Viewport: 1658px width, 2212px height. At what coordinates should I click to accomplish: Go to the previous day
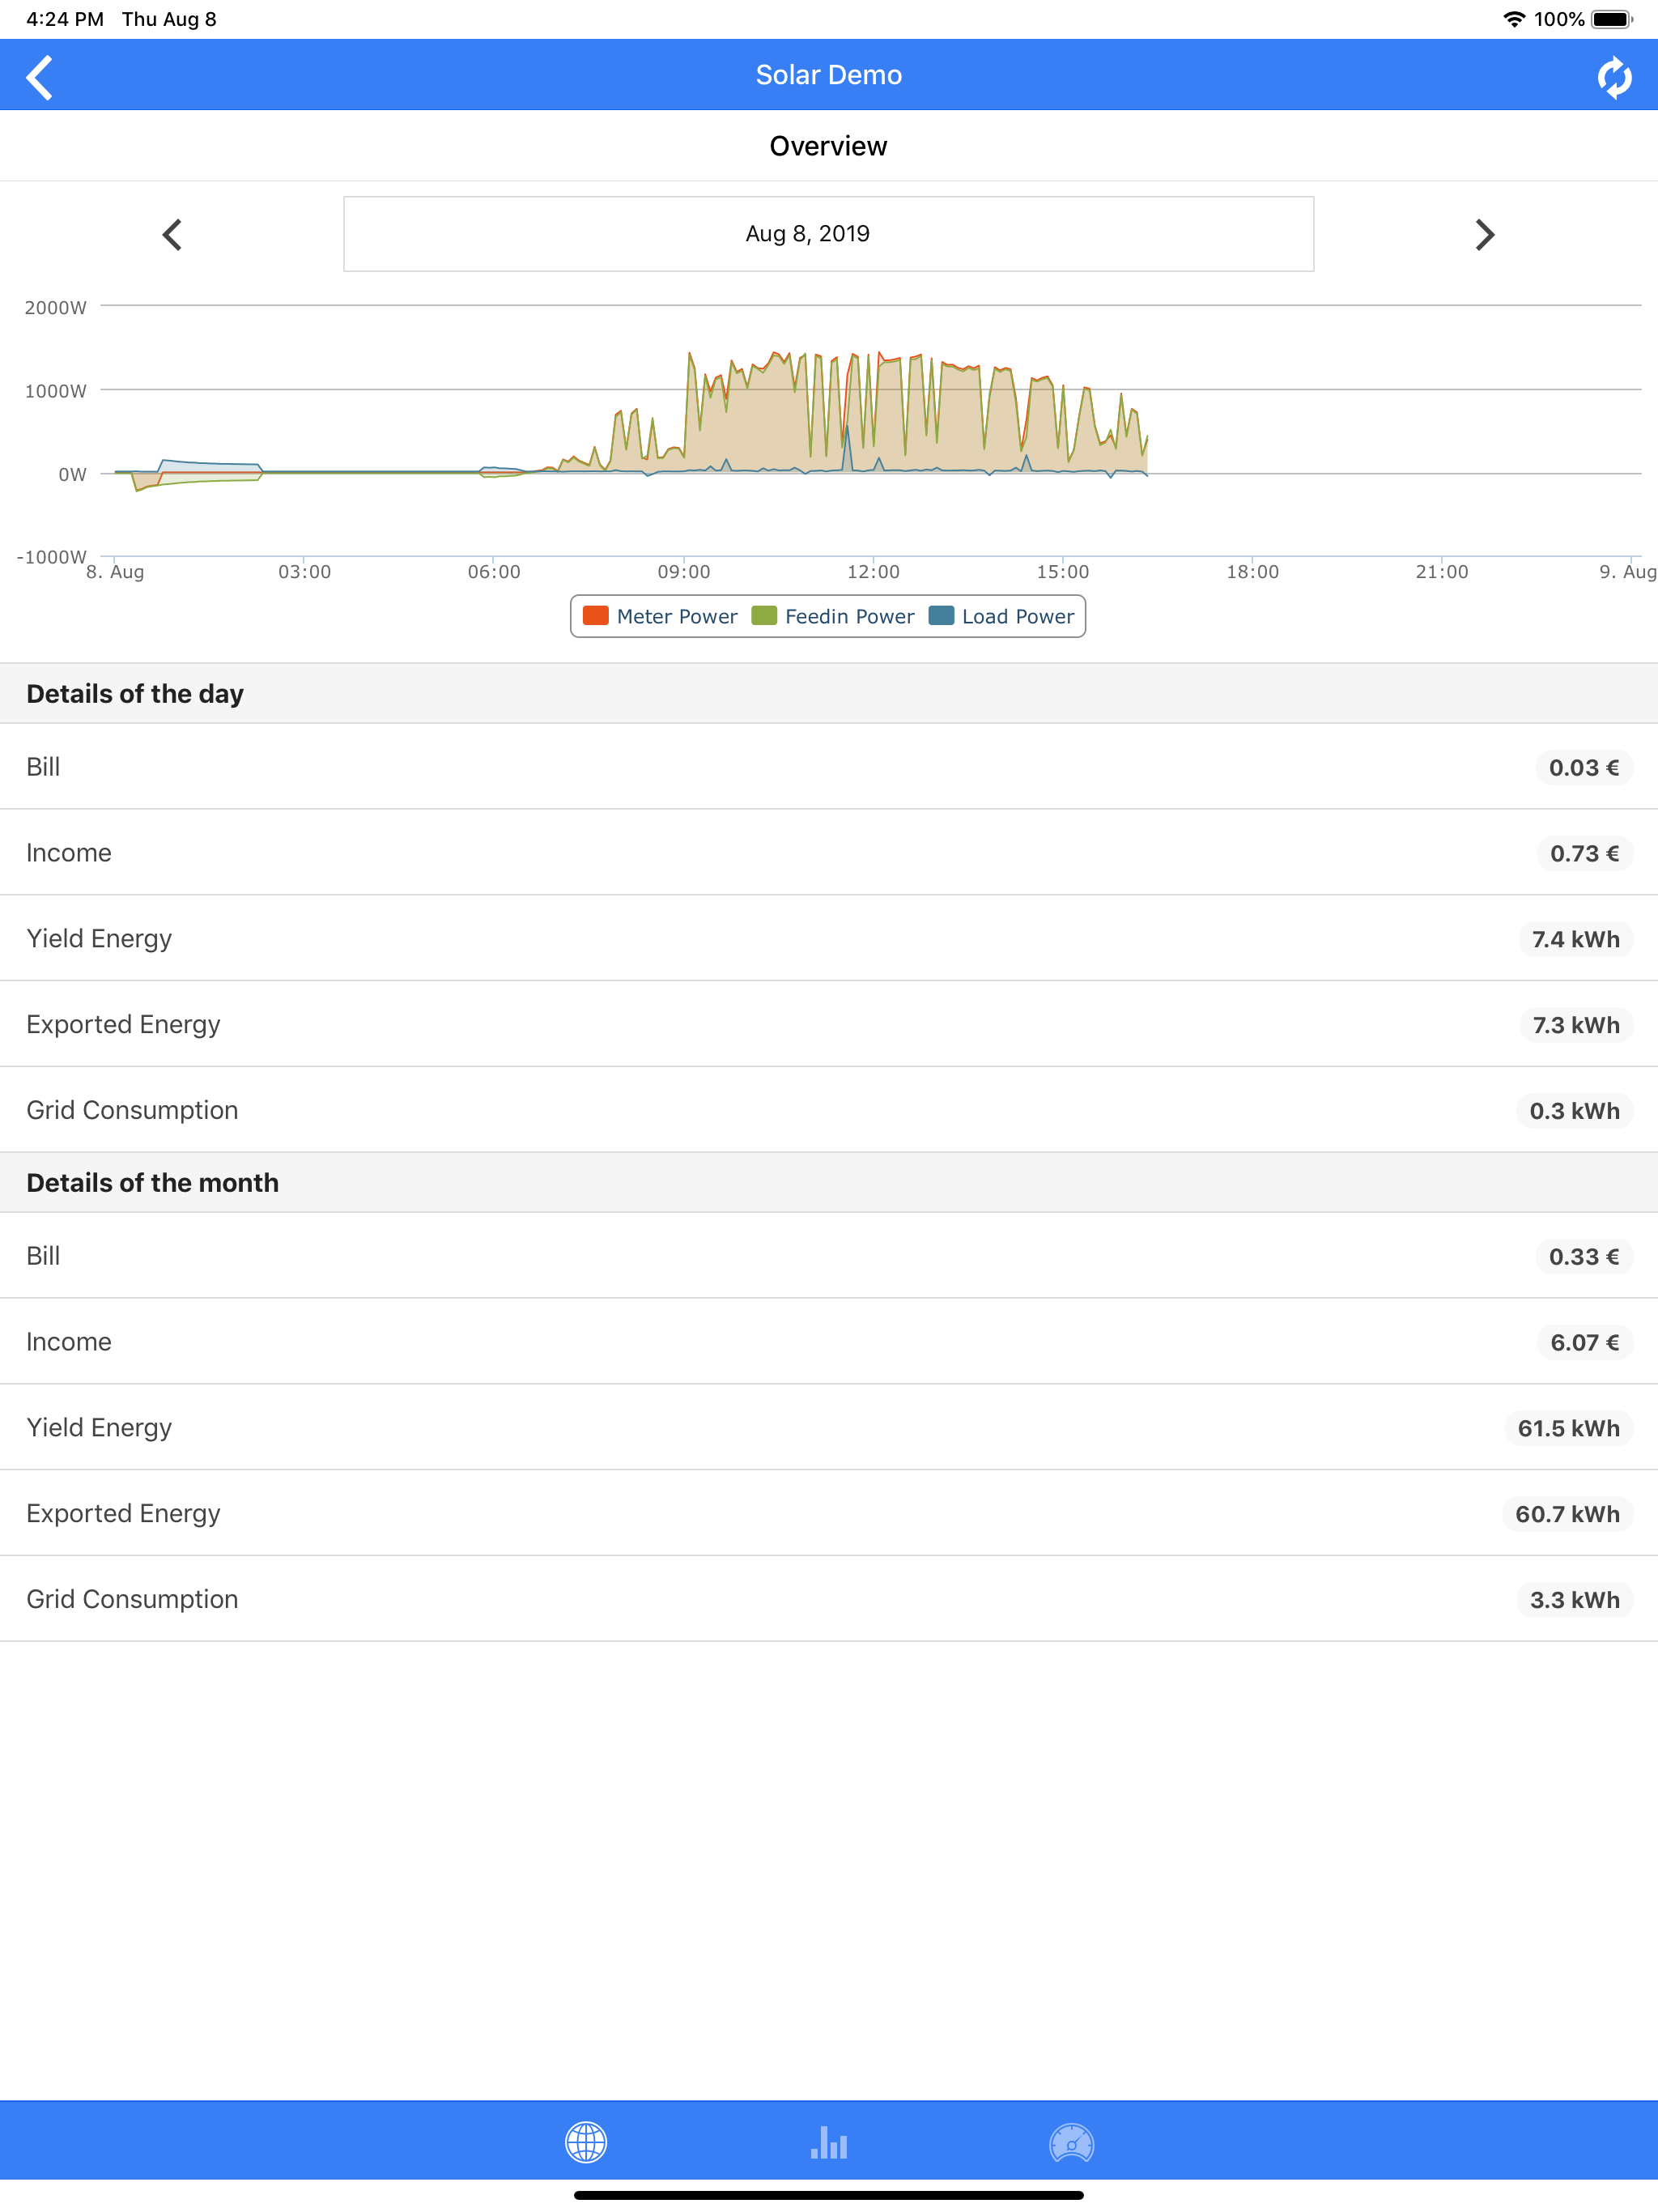click(172, 235)
